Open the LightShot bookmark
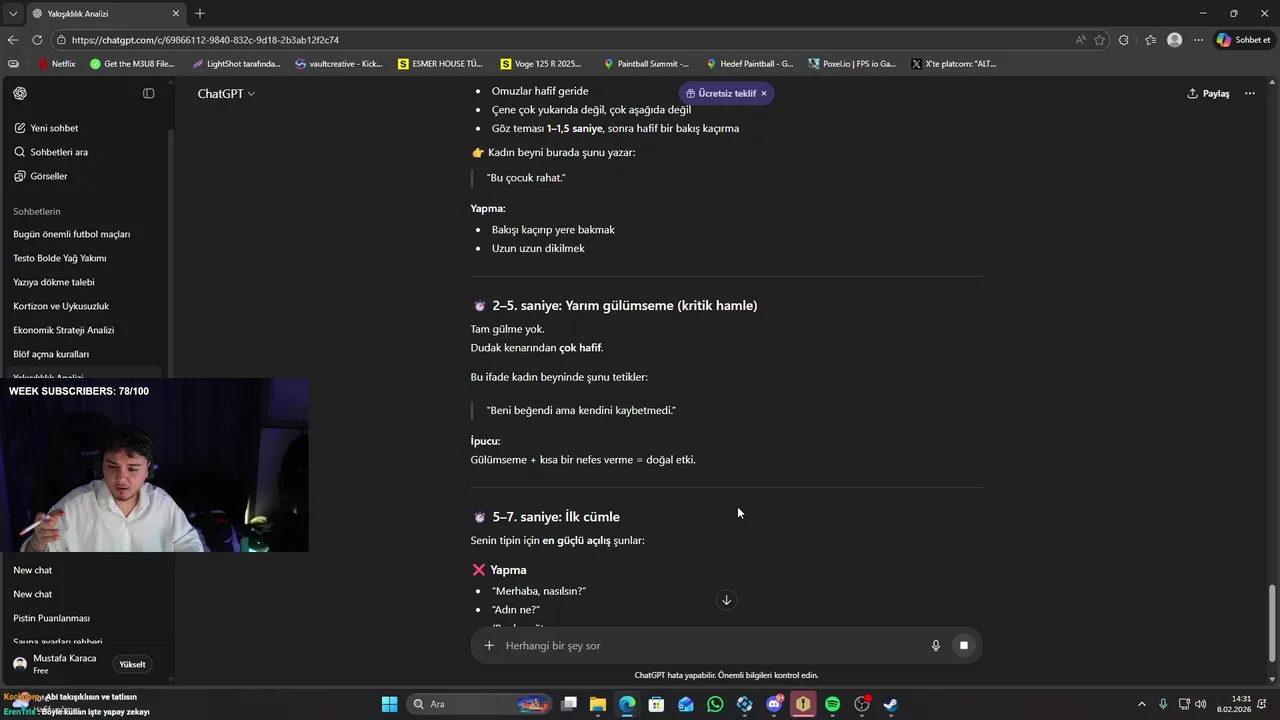This screenshot has width=1280, height=720. pyautogui.click(x=236, y=64)
